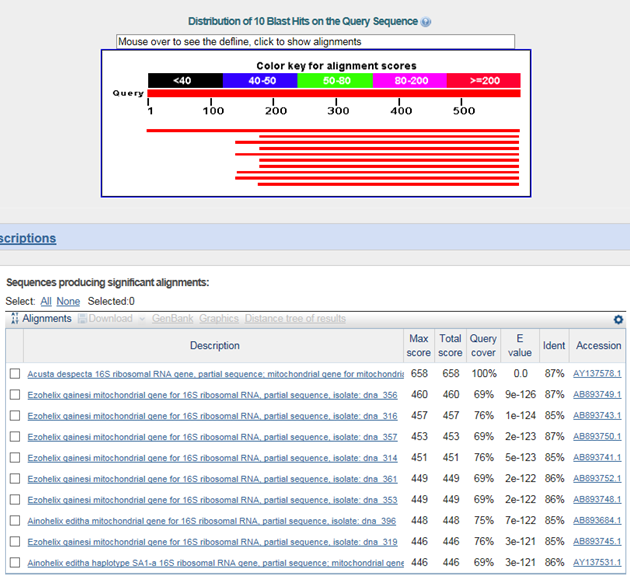
Task: Expand the Descriptions section header
Action: [x=28, y=238]
